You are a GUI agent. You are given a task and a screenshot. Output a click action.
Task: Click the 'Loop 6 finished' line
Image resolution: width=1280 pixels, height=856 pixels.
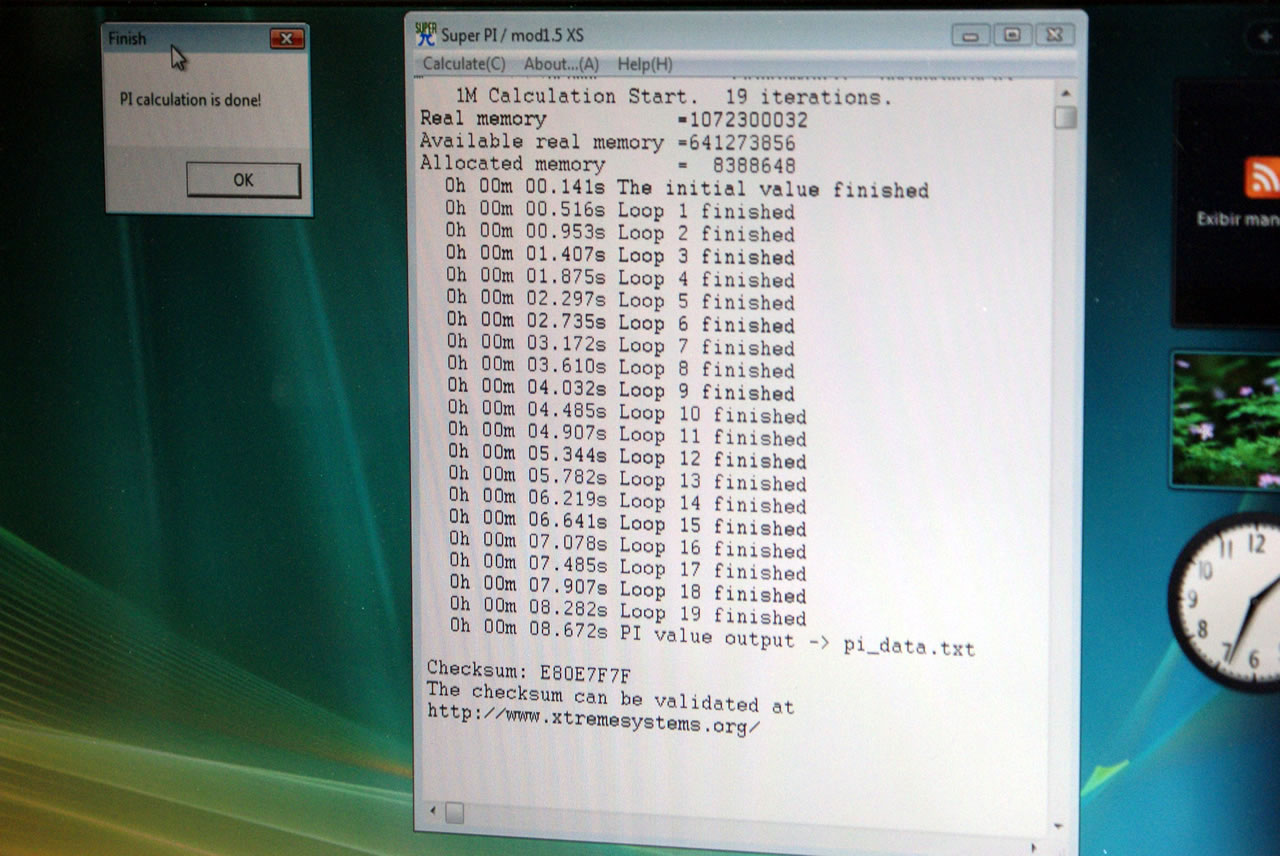click(620, 324)
